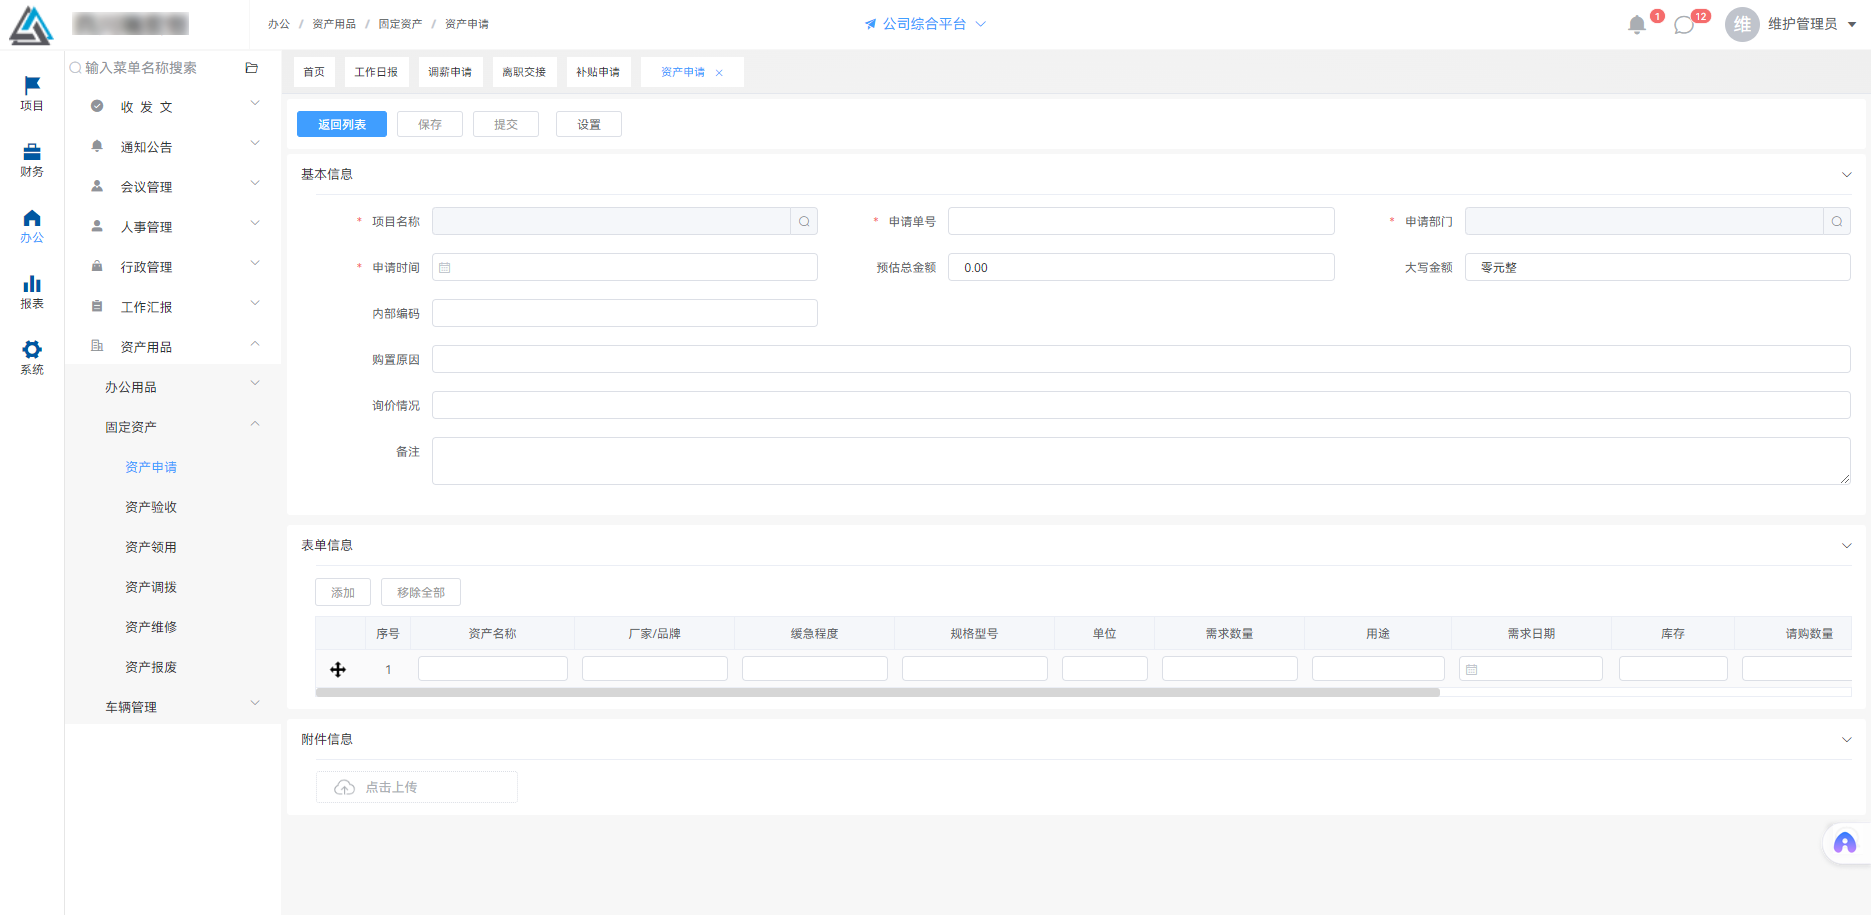
Task: Click the move handle on row 1
Action: click(x=338, y=669)
